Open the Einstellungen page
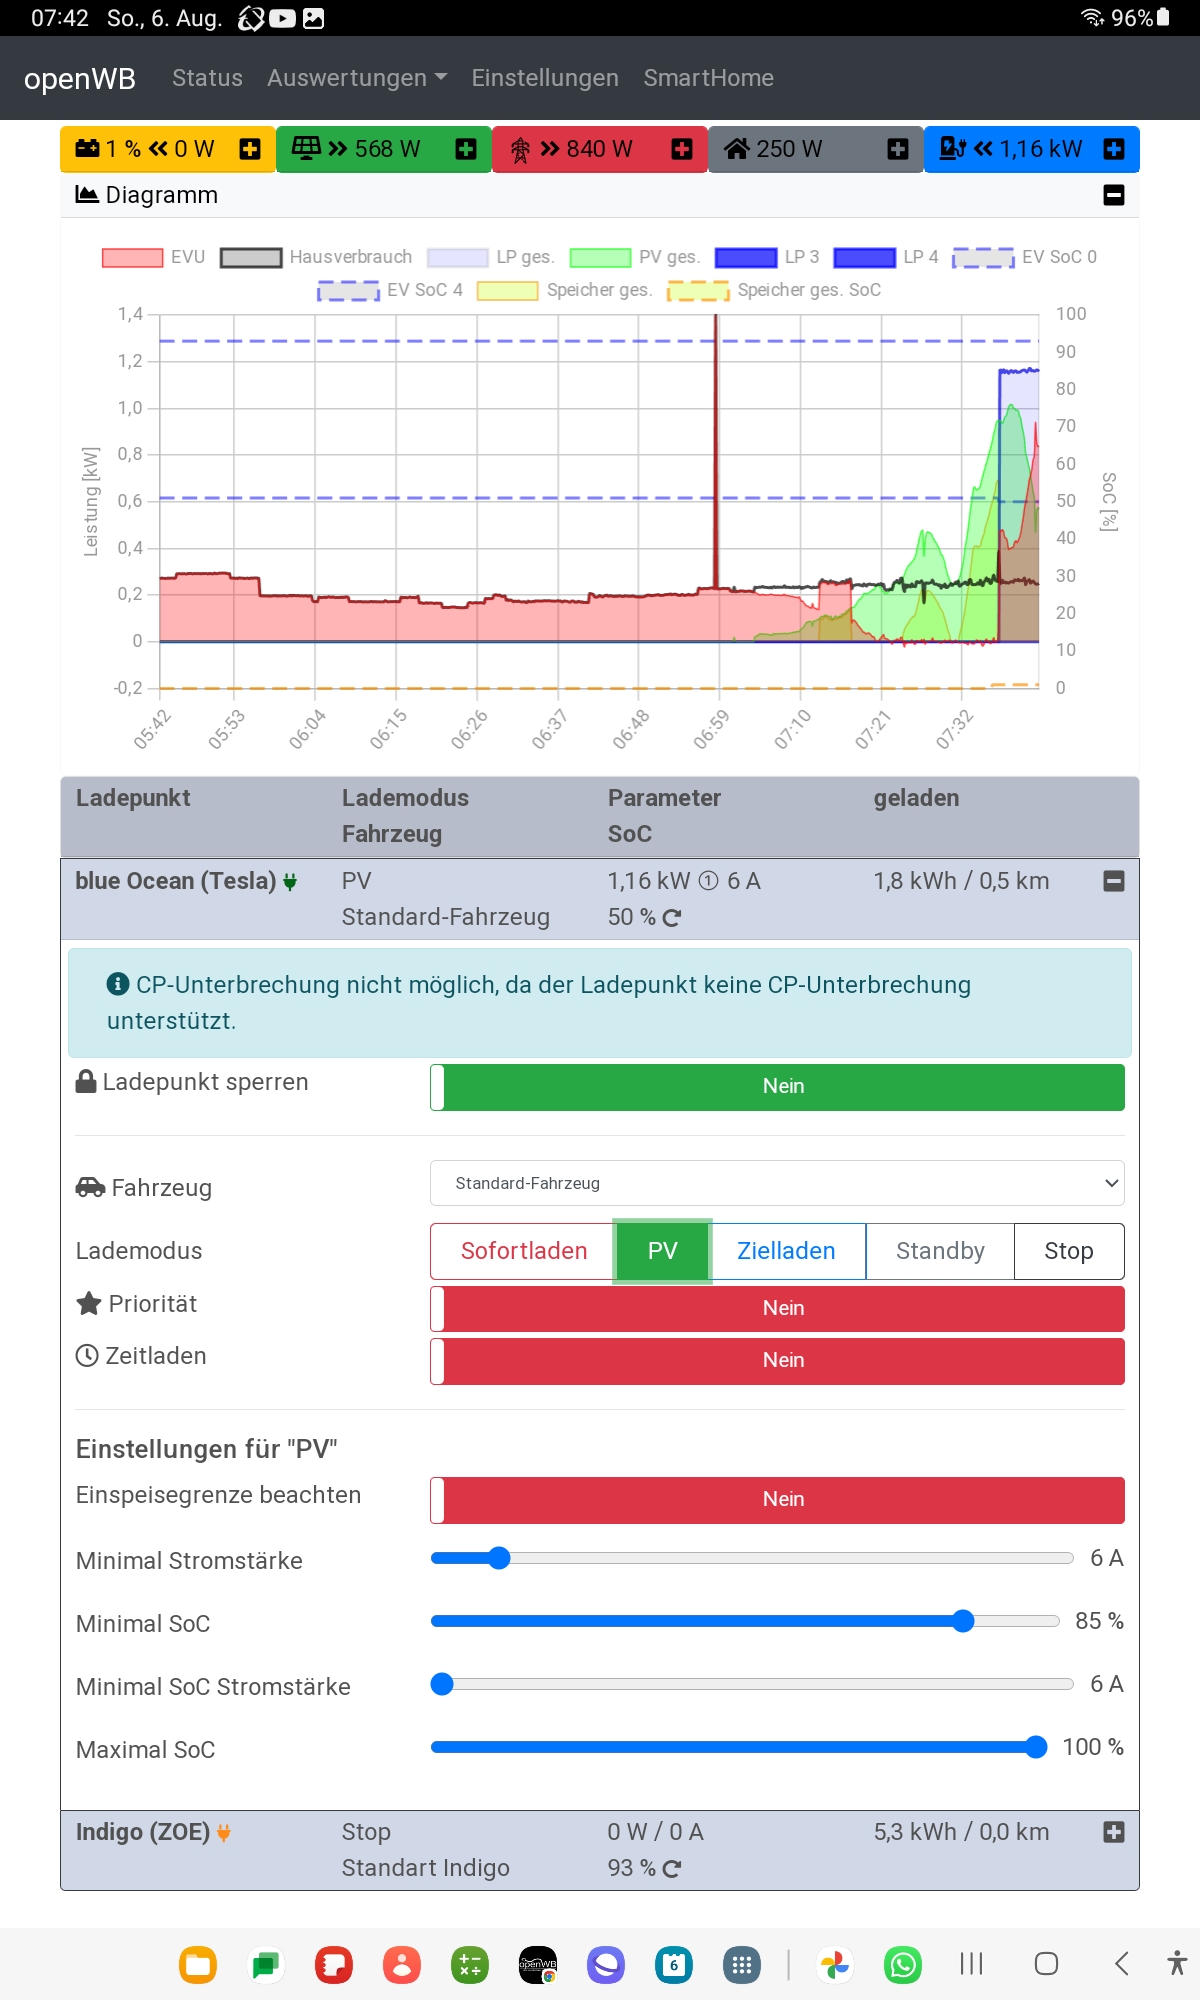This screenshot has height=2000, width=1200. (545, 78)
